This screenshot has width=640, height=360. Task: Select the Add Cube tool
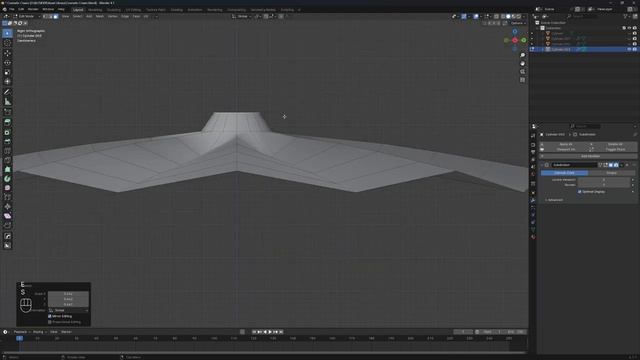point(7,112)
